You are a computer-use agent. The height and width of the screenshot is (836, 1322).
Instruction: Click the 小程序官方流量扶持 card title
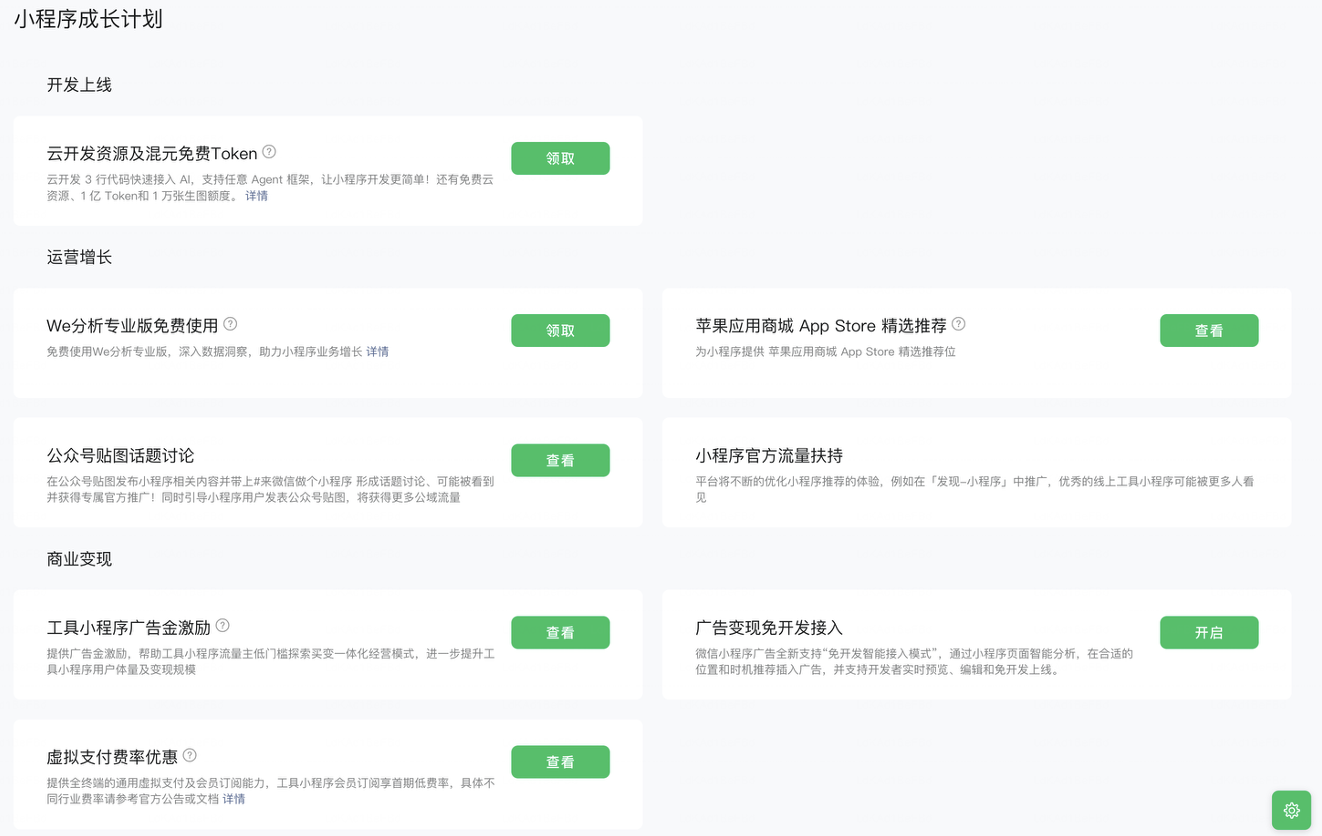pos(769,456)
